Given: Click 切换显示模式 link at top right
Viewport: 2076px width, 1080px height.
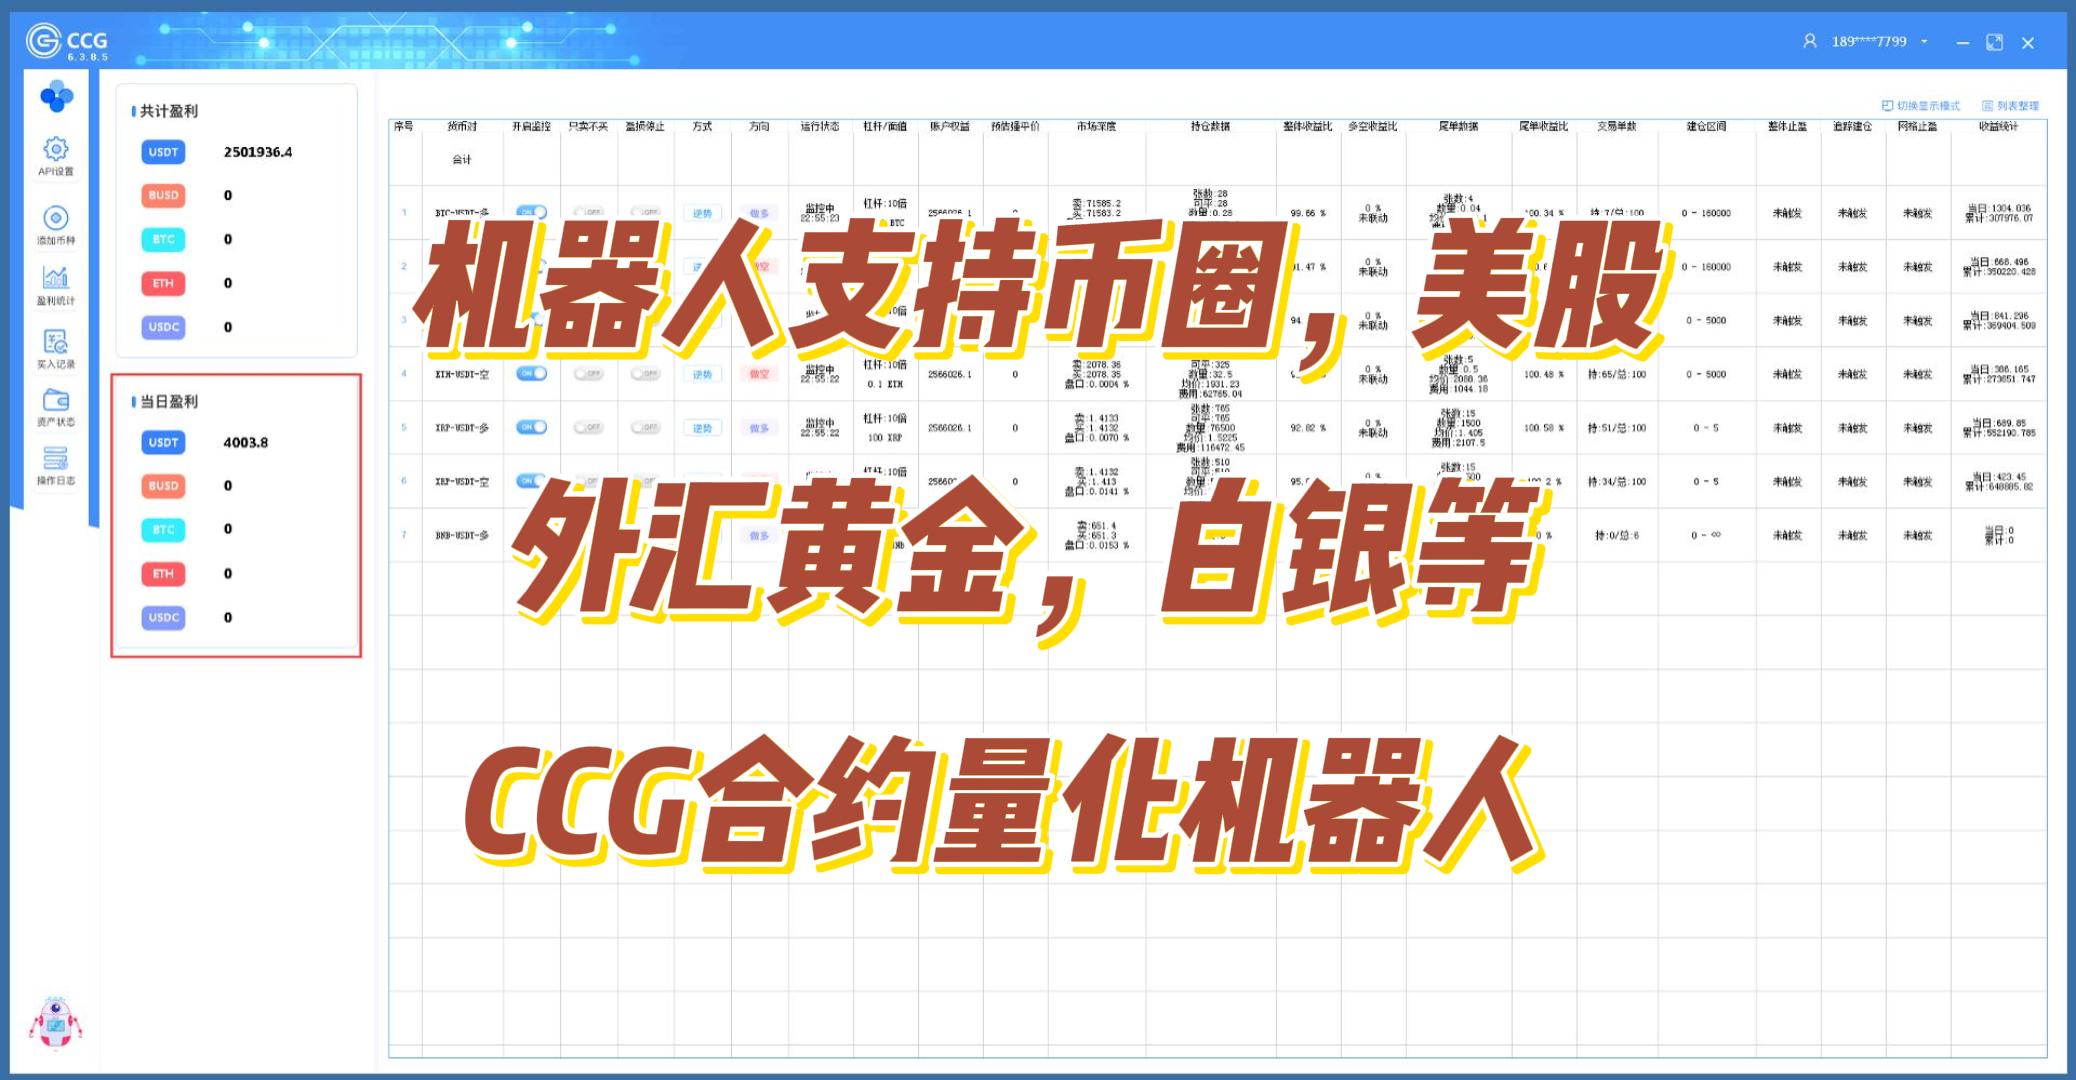Looking at the screenshot, I should tap(1921, 106).
